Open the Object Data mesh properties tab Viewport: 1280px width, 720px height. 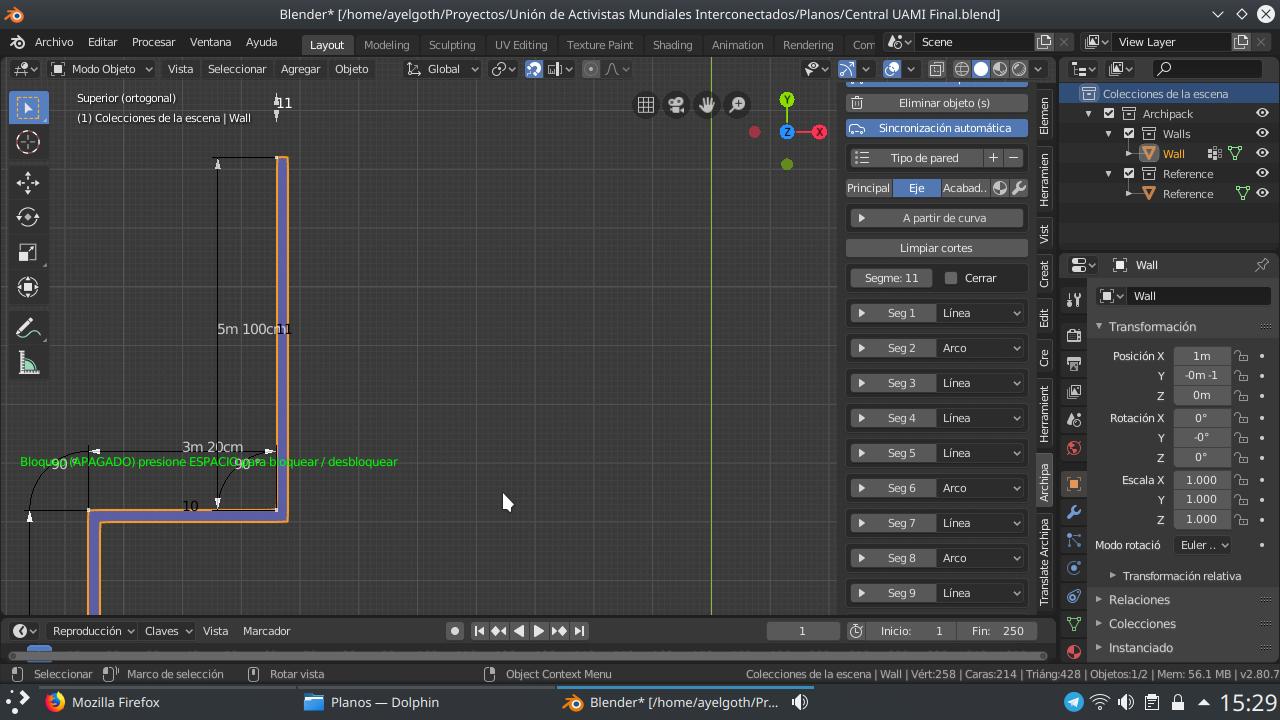(x=1074, y=624)
